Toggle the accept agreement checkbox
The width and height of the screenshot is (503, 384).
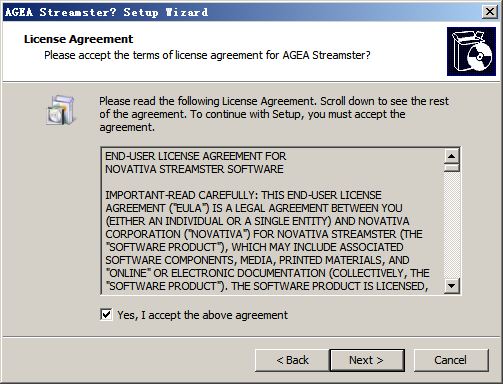pos(106,314)
